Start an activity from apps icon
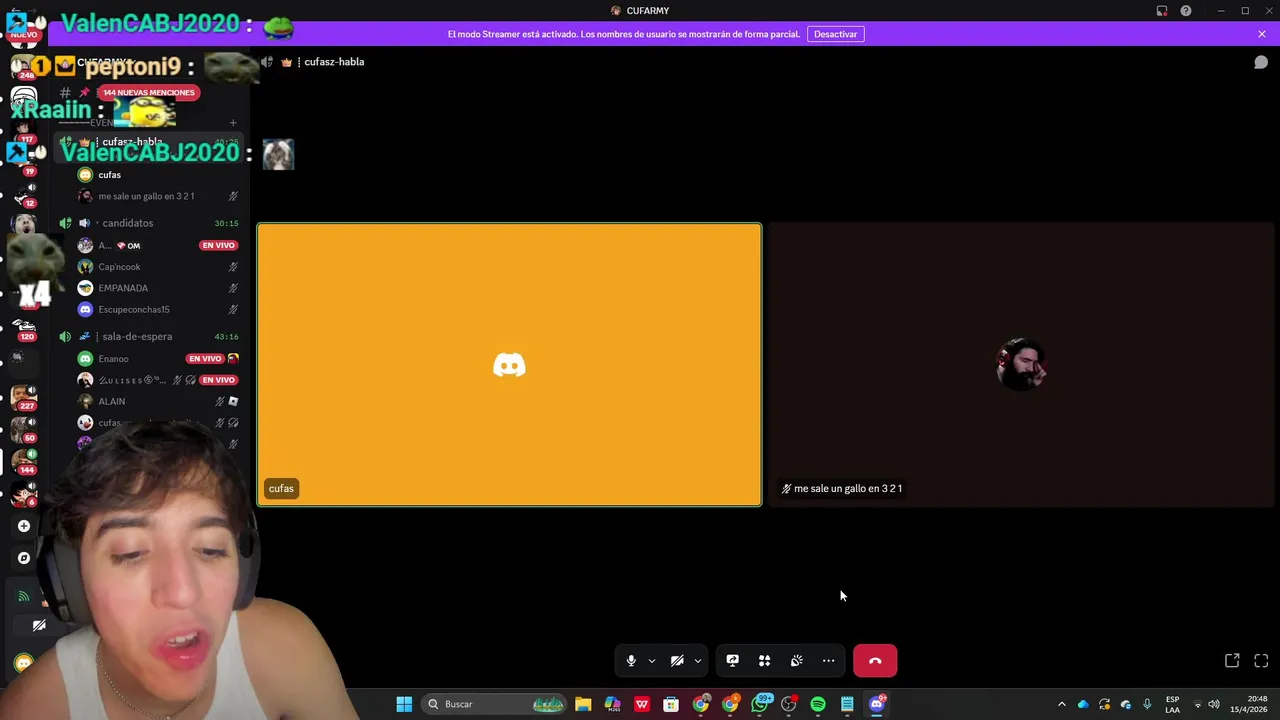1280x720 pixels. point(764,661)
